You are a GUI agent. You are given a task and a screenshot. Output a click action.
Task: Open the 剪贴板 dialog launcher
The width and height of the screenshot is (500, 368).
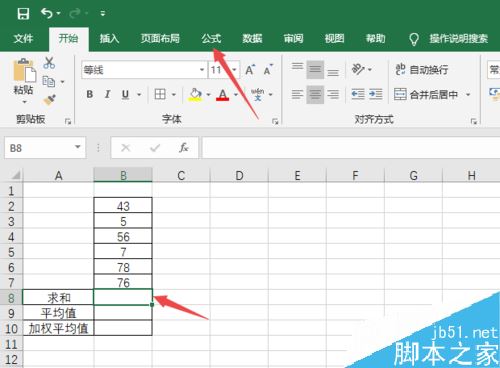(x=68, y=122)
